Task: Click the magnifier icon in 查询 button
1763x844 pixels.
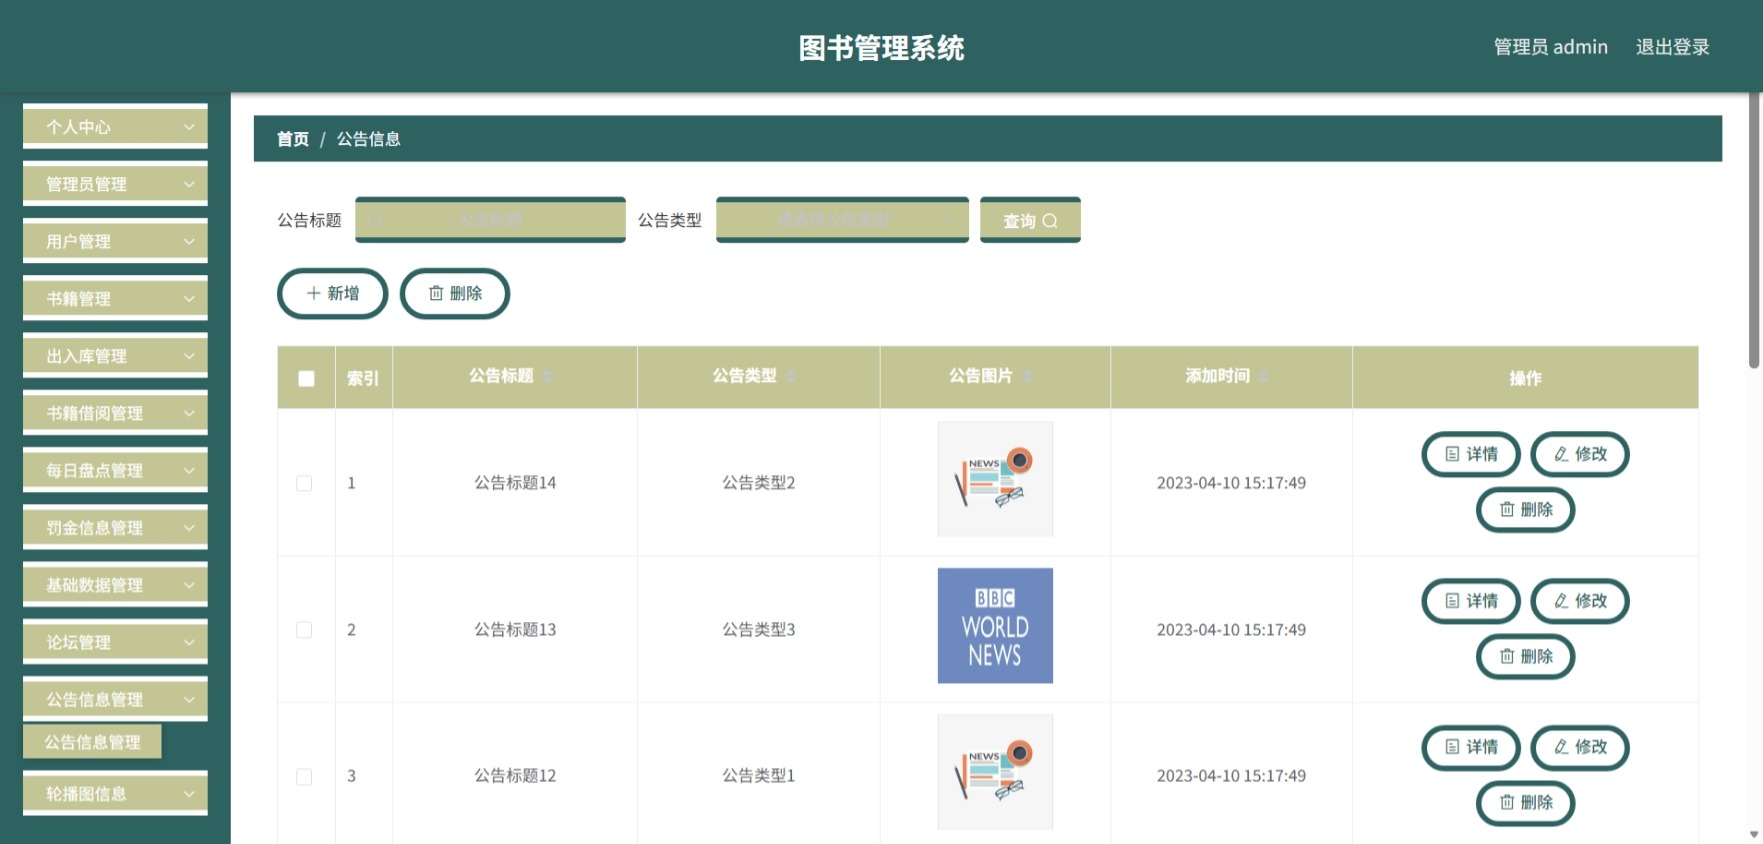Action: tap(1050, 221)
